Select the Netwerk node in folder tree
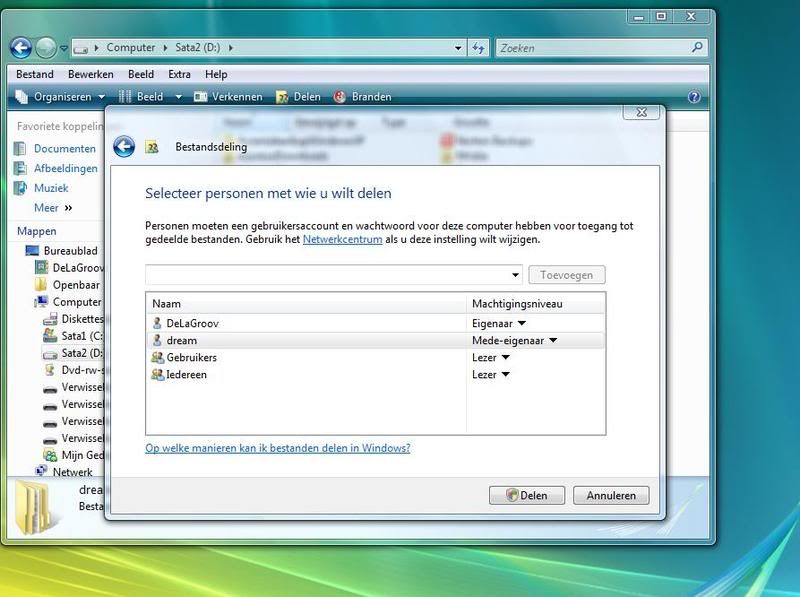 click(72, 472)
